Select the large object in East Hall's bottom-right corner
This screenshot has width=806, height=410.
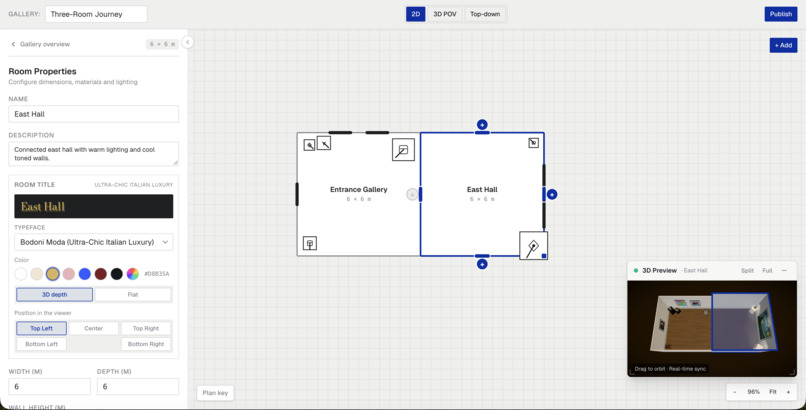tap(533, 246)
